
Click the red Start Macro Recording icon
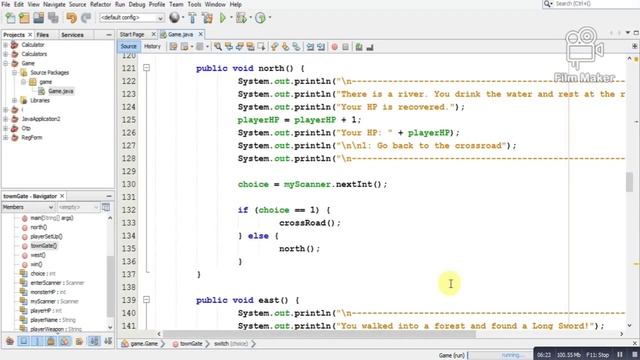click(335, 47)
